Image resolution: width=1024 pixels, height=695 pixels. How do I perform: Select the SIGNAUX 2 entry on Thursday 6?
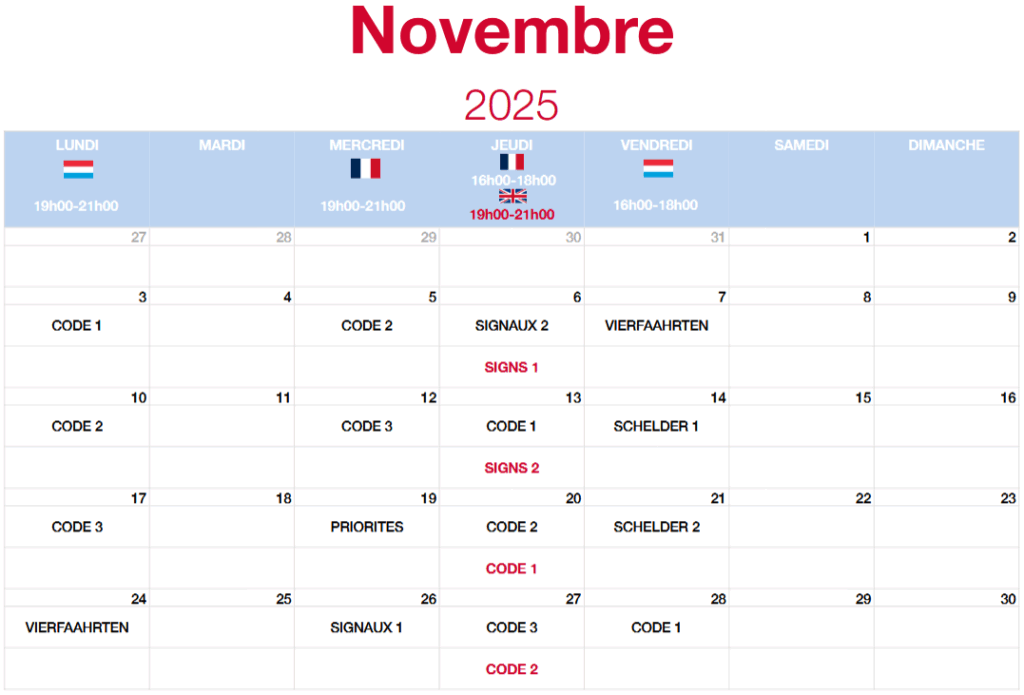[x=511, y=325]
